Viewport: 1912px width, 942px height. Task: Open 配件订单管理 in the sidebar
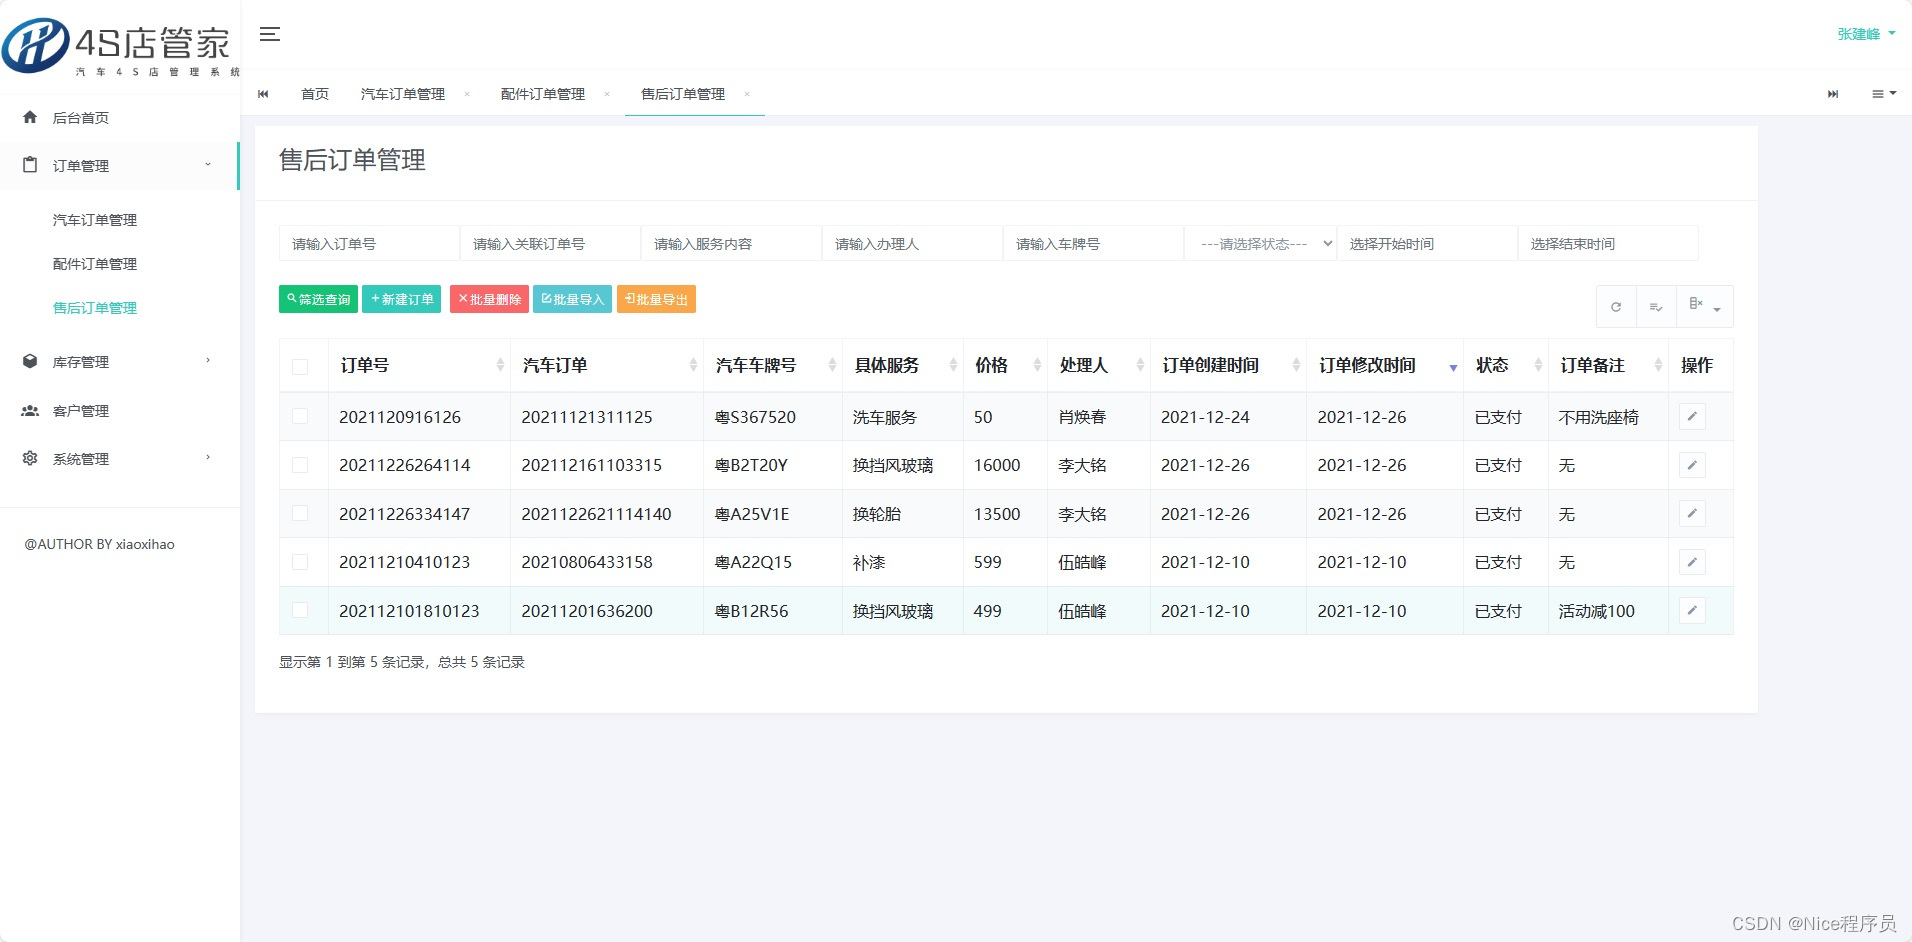point(95,264)
